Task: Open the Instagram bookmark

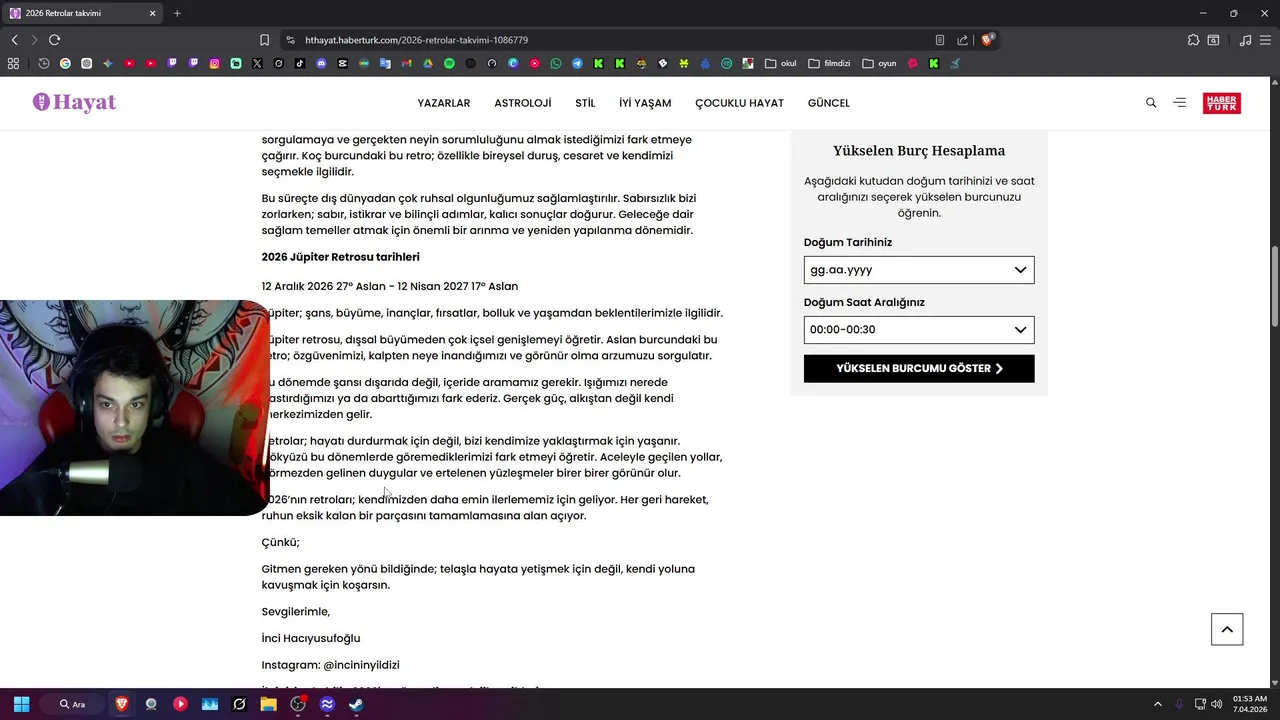Action: 214,63
